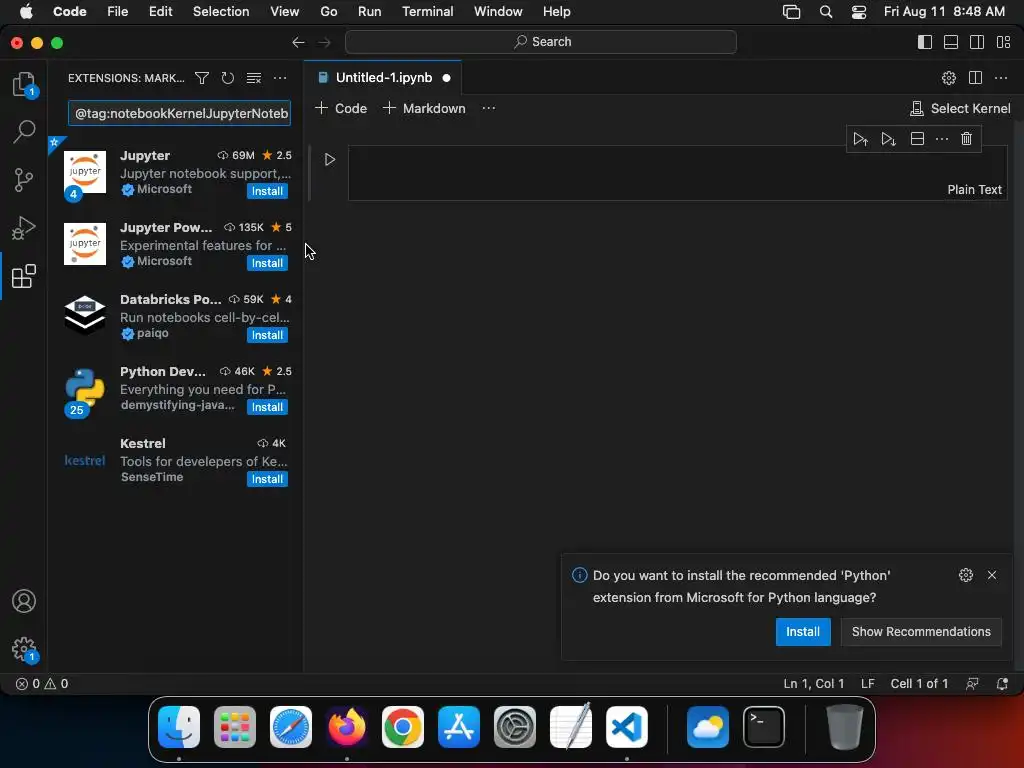Refresh the extensions list
The width and height of the screenshot is (1024, 768).
point(227,78)
